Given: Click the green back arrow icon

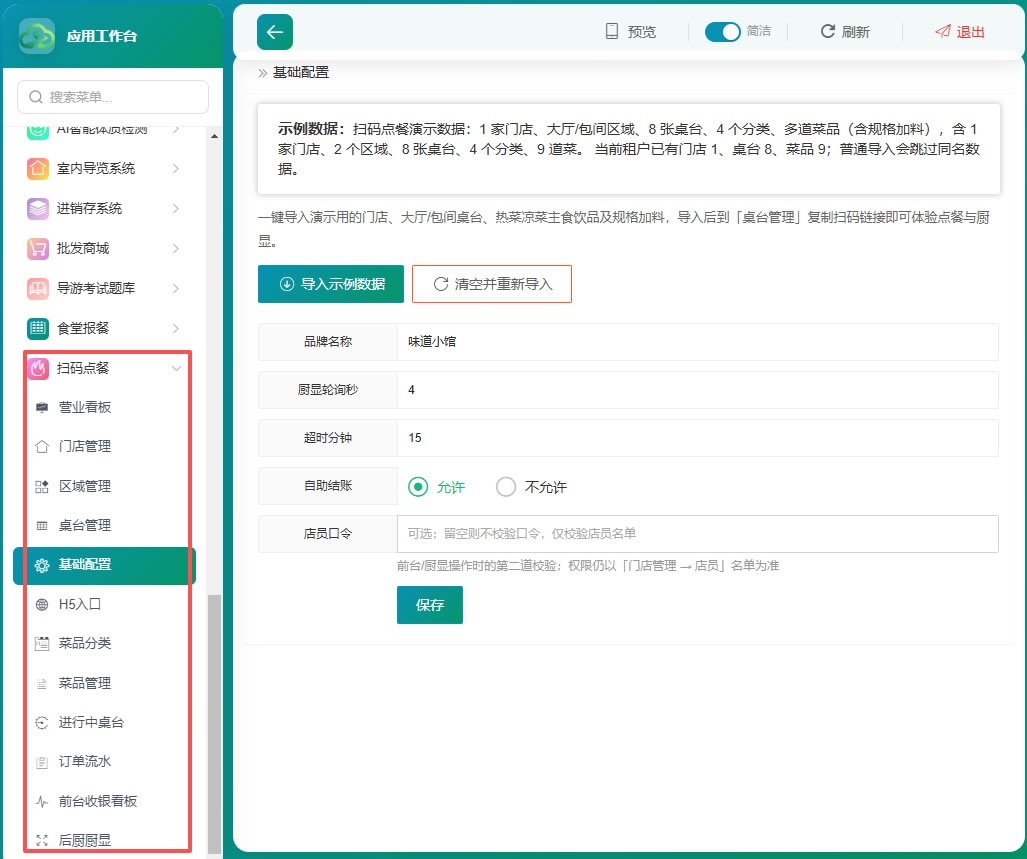Looking at the screenshot, I should [274, 32].
